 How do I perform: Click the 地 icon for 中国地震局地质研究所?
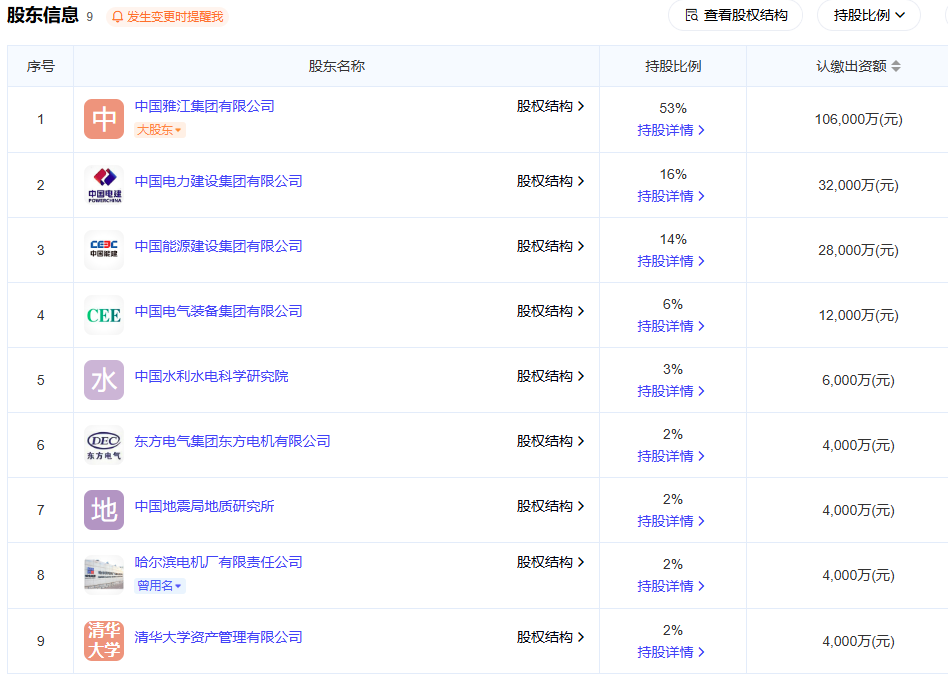click(x=103, y=509)
